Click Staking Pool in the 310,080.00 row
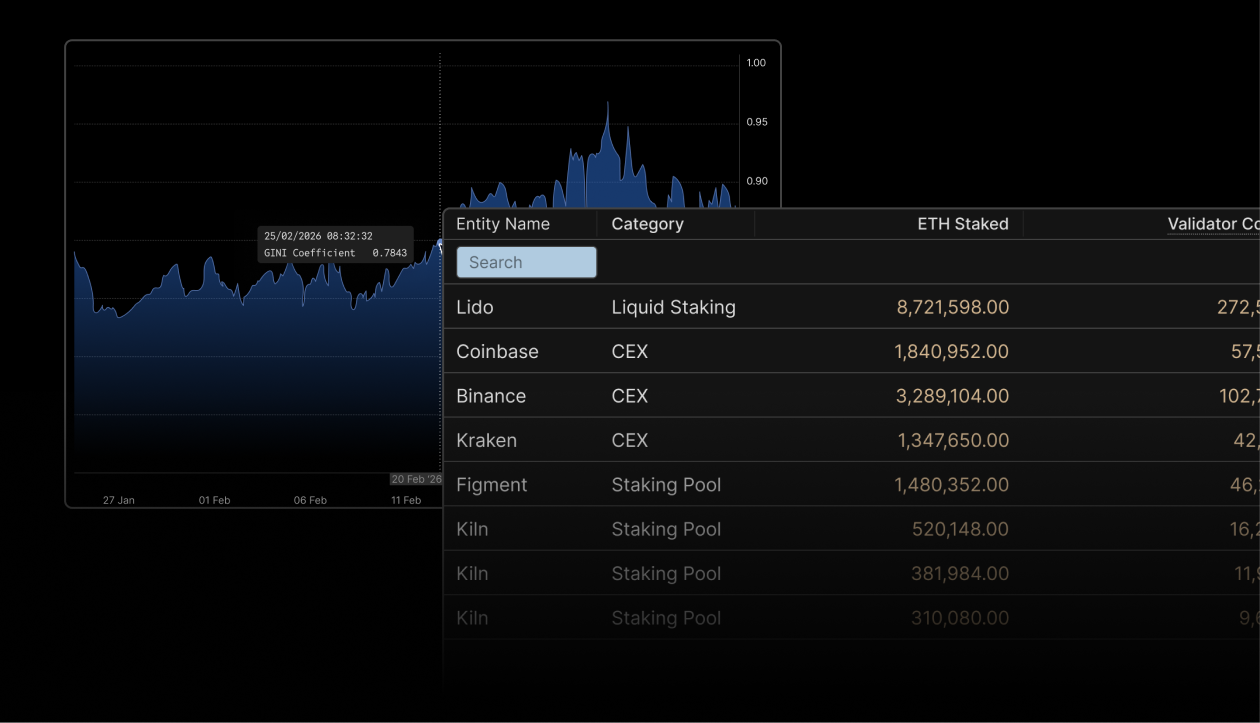This screenshot has width=1260, height=723. 666,618
